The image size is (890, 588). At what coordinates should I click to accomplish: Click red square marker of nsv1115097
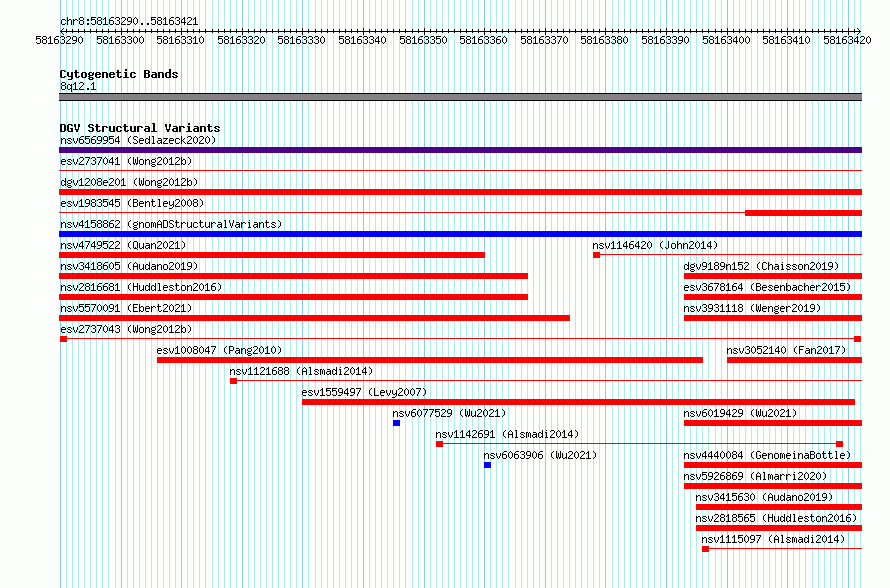[x=706, y=549]
